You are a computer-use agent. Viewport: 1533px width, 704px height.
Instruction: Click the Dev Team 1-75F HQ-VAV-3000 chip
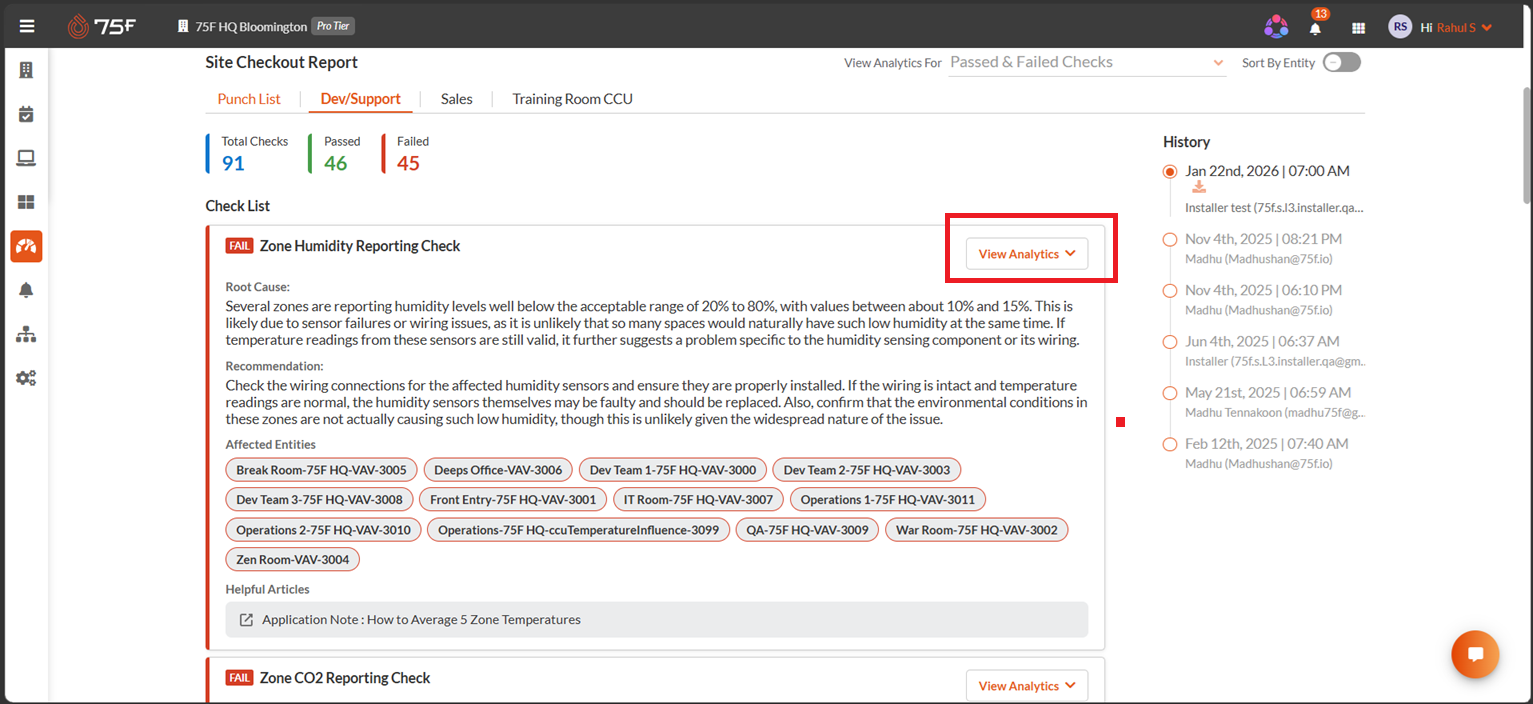coord(673,469)
